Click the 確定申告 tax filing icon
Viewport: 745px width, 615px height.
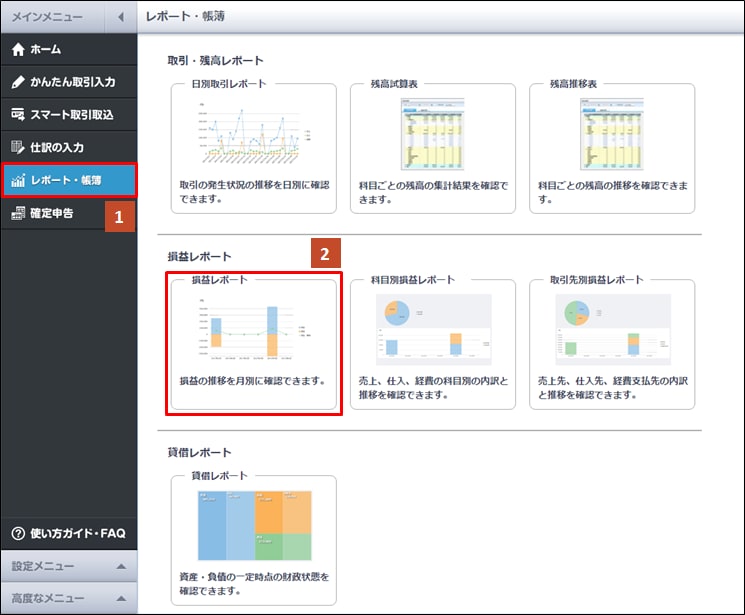tap(17, 213)
